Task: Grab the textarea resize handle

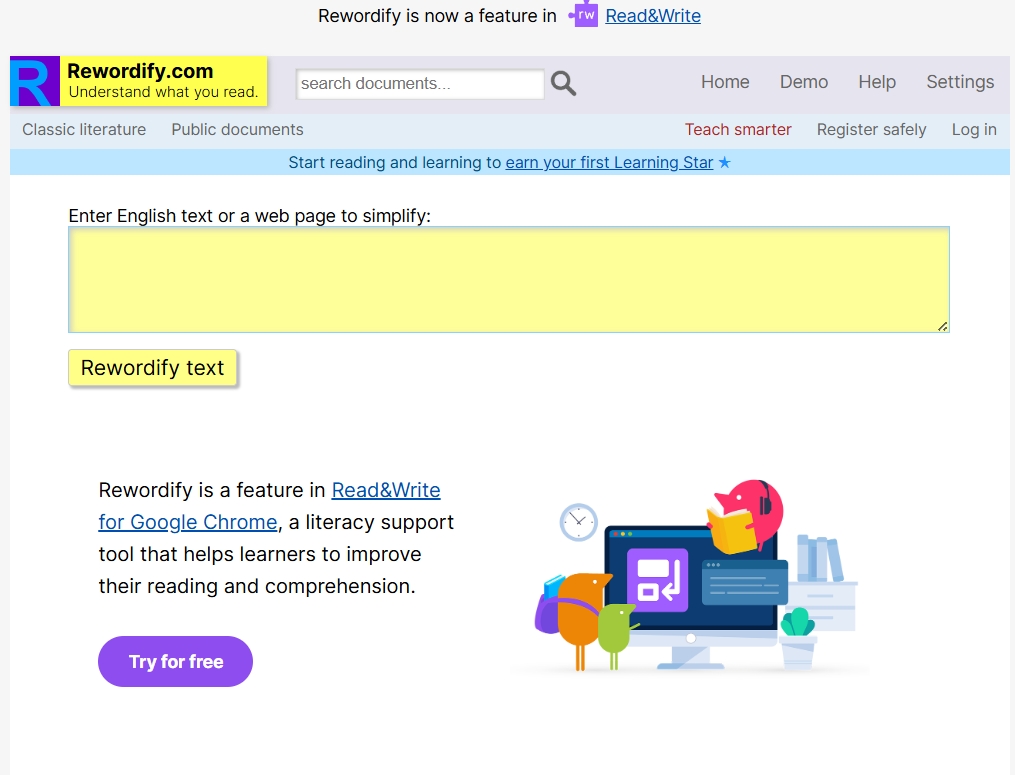Action: pos(942,326)
